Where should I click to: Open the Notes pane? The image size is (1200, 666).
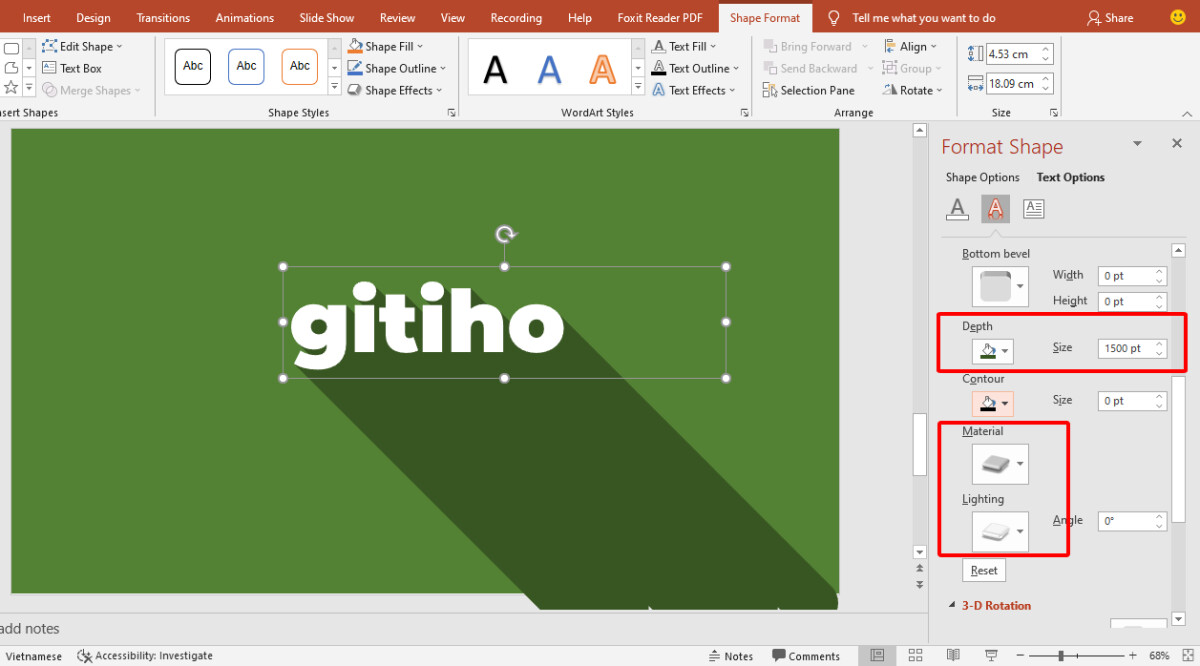coord(731,655)
